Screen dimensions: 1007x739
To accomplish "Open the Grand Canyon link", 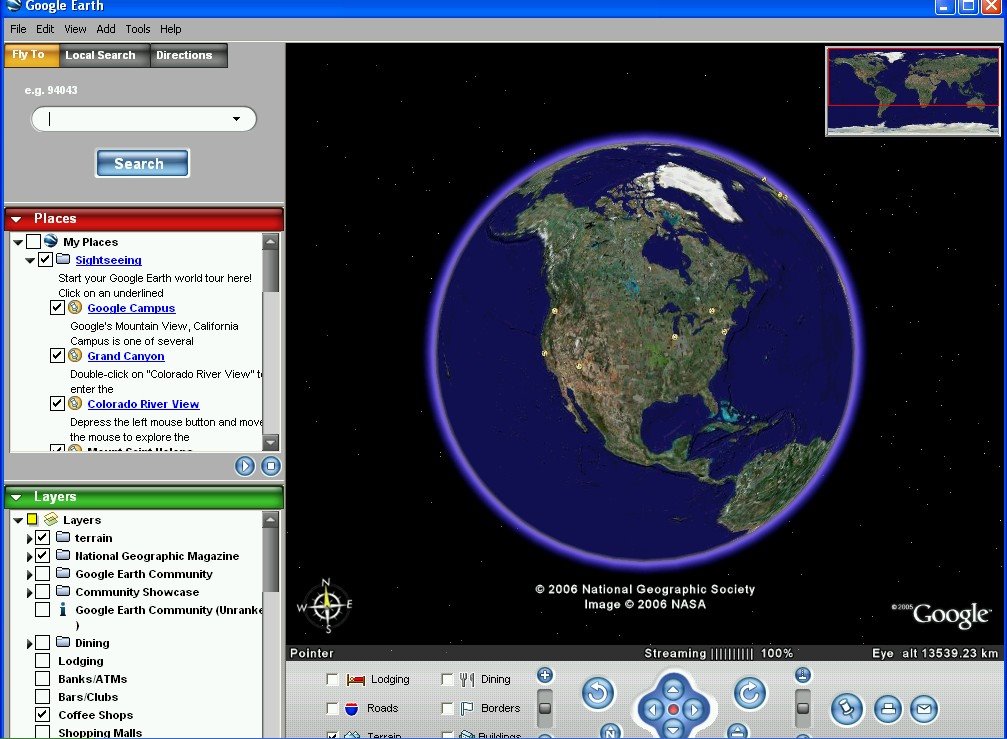I will click(126, 356).
